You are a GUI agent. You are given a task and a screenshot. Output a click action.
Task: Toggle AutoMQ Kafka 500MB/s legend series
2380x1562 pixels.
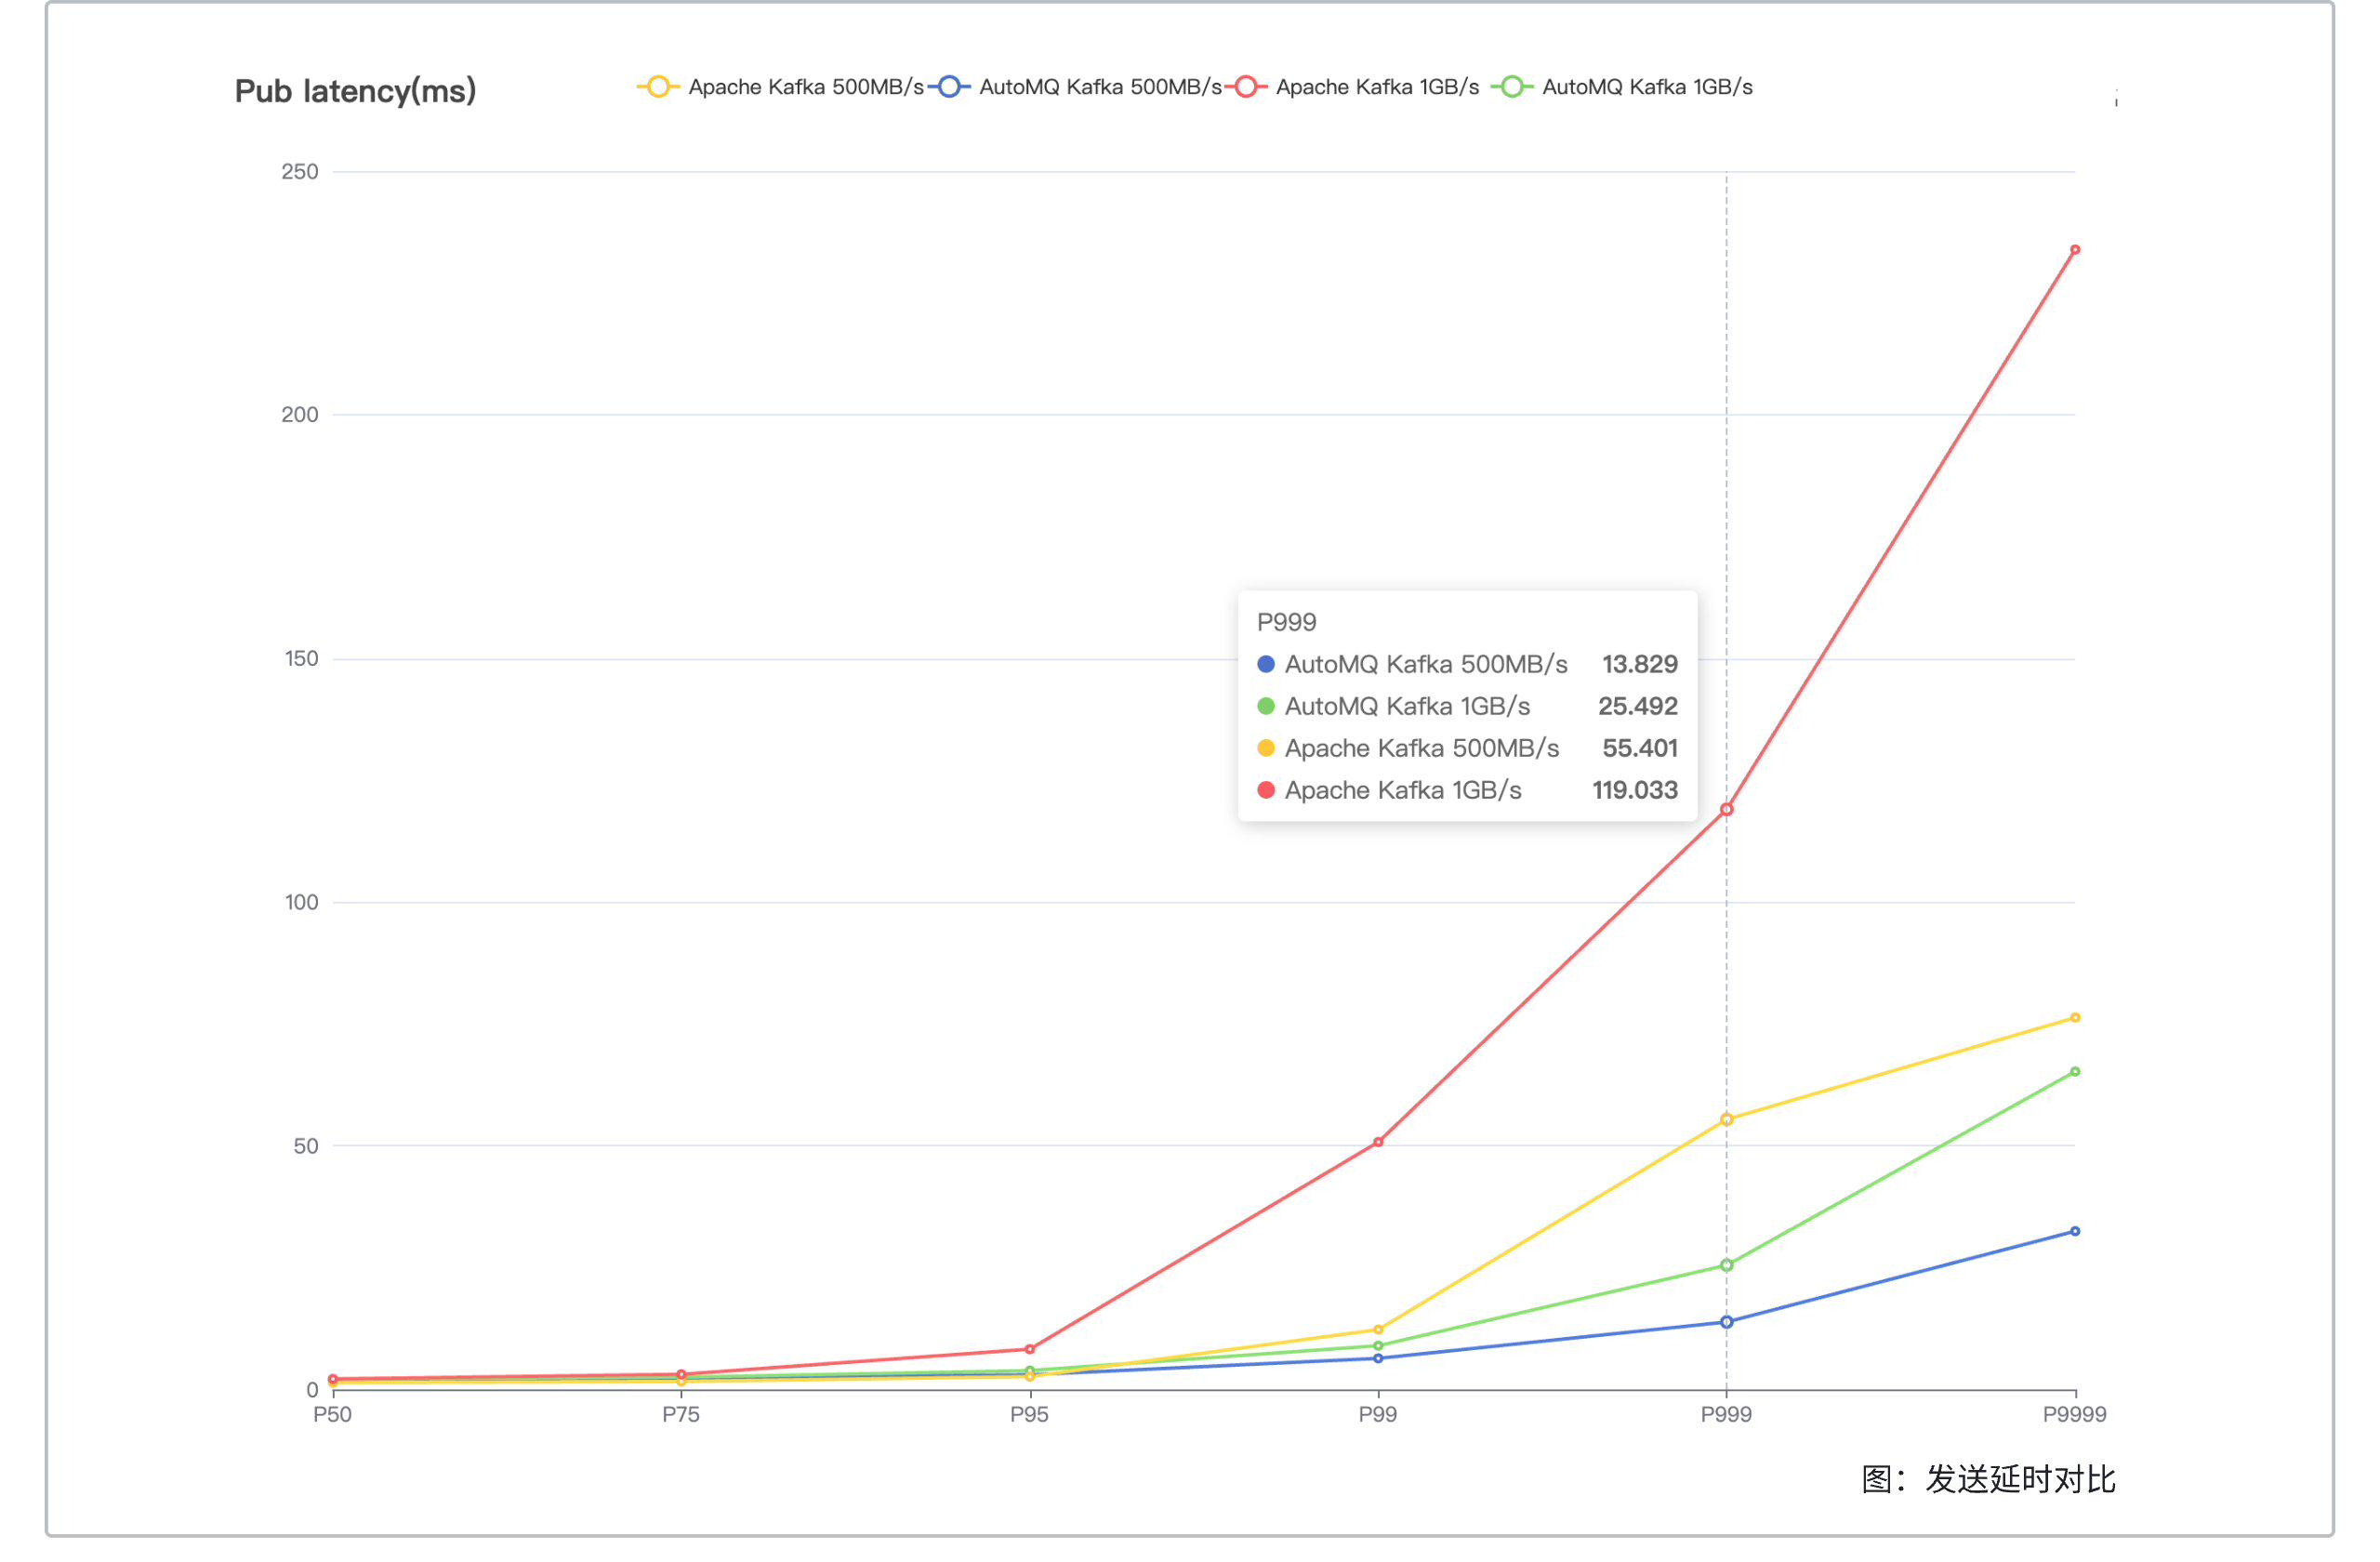1100,87
